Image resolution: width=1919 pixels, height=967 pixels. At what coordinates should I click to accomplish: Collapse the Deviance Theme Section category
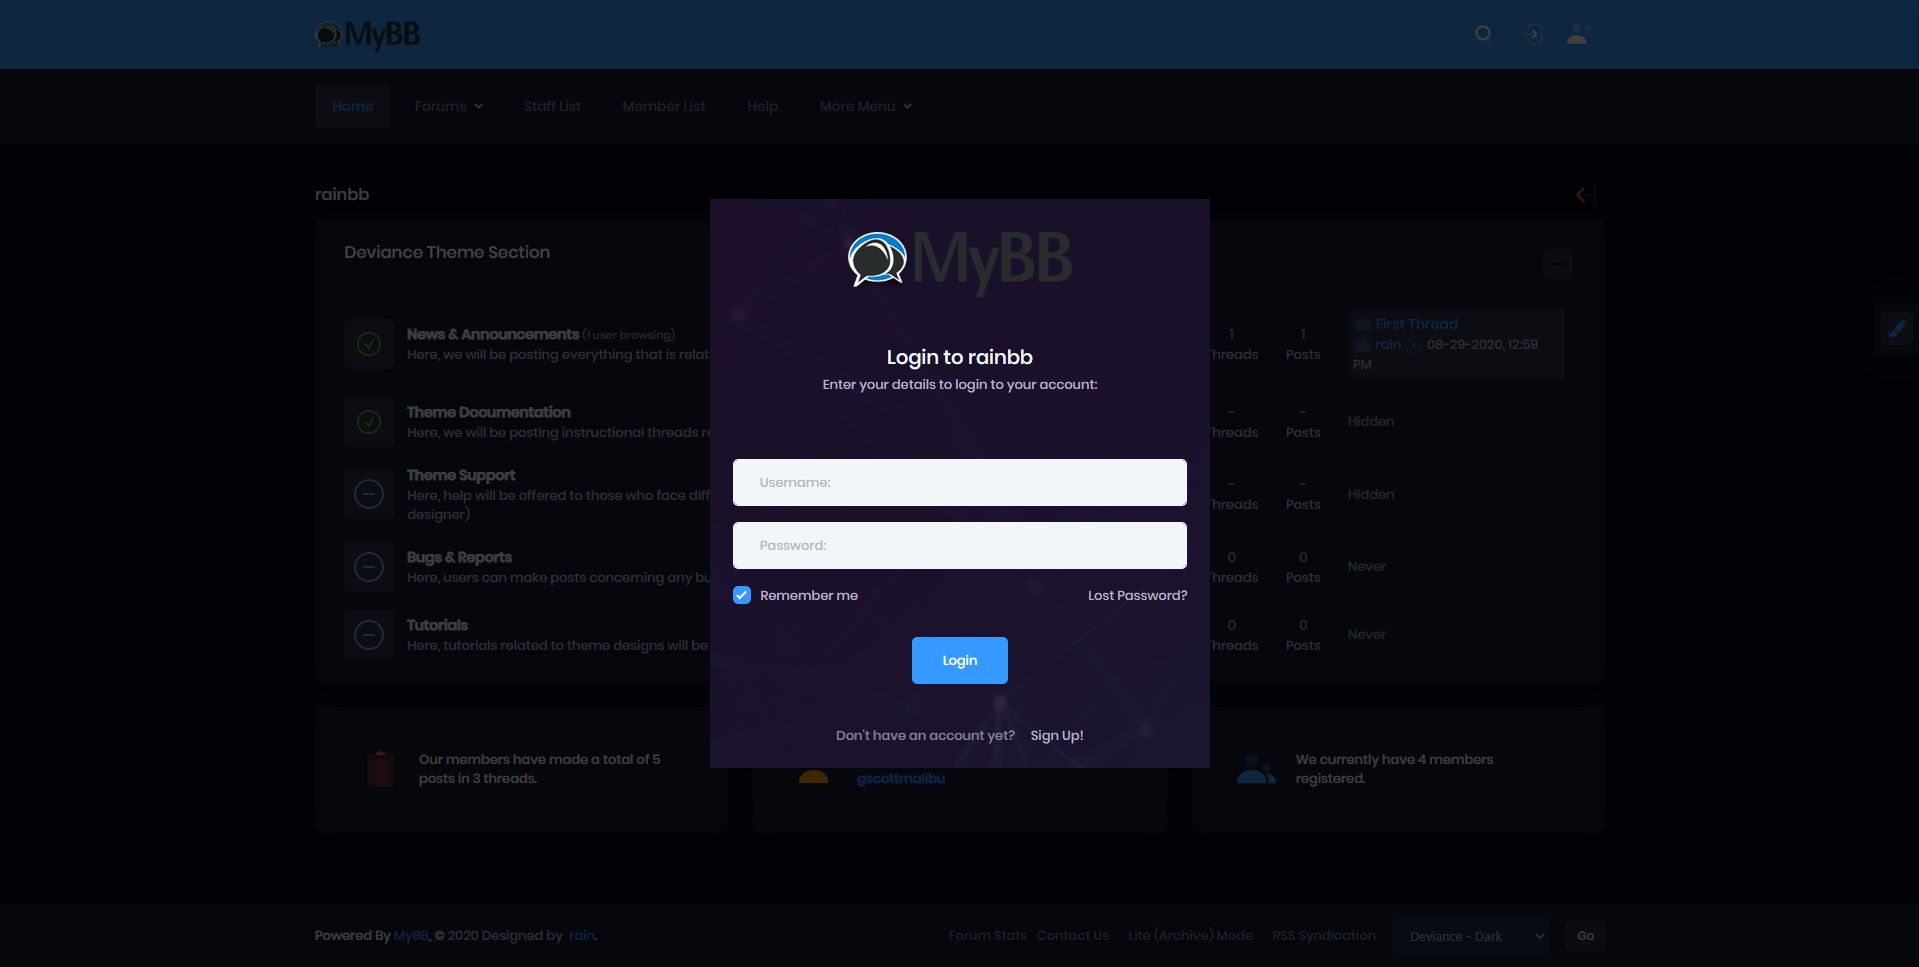click(1557, 264)
